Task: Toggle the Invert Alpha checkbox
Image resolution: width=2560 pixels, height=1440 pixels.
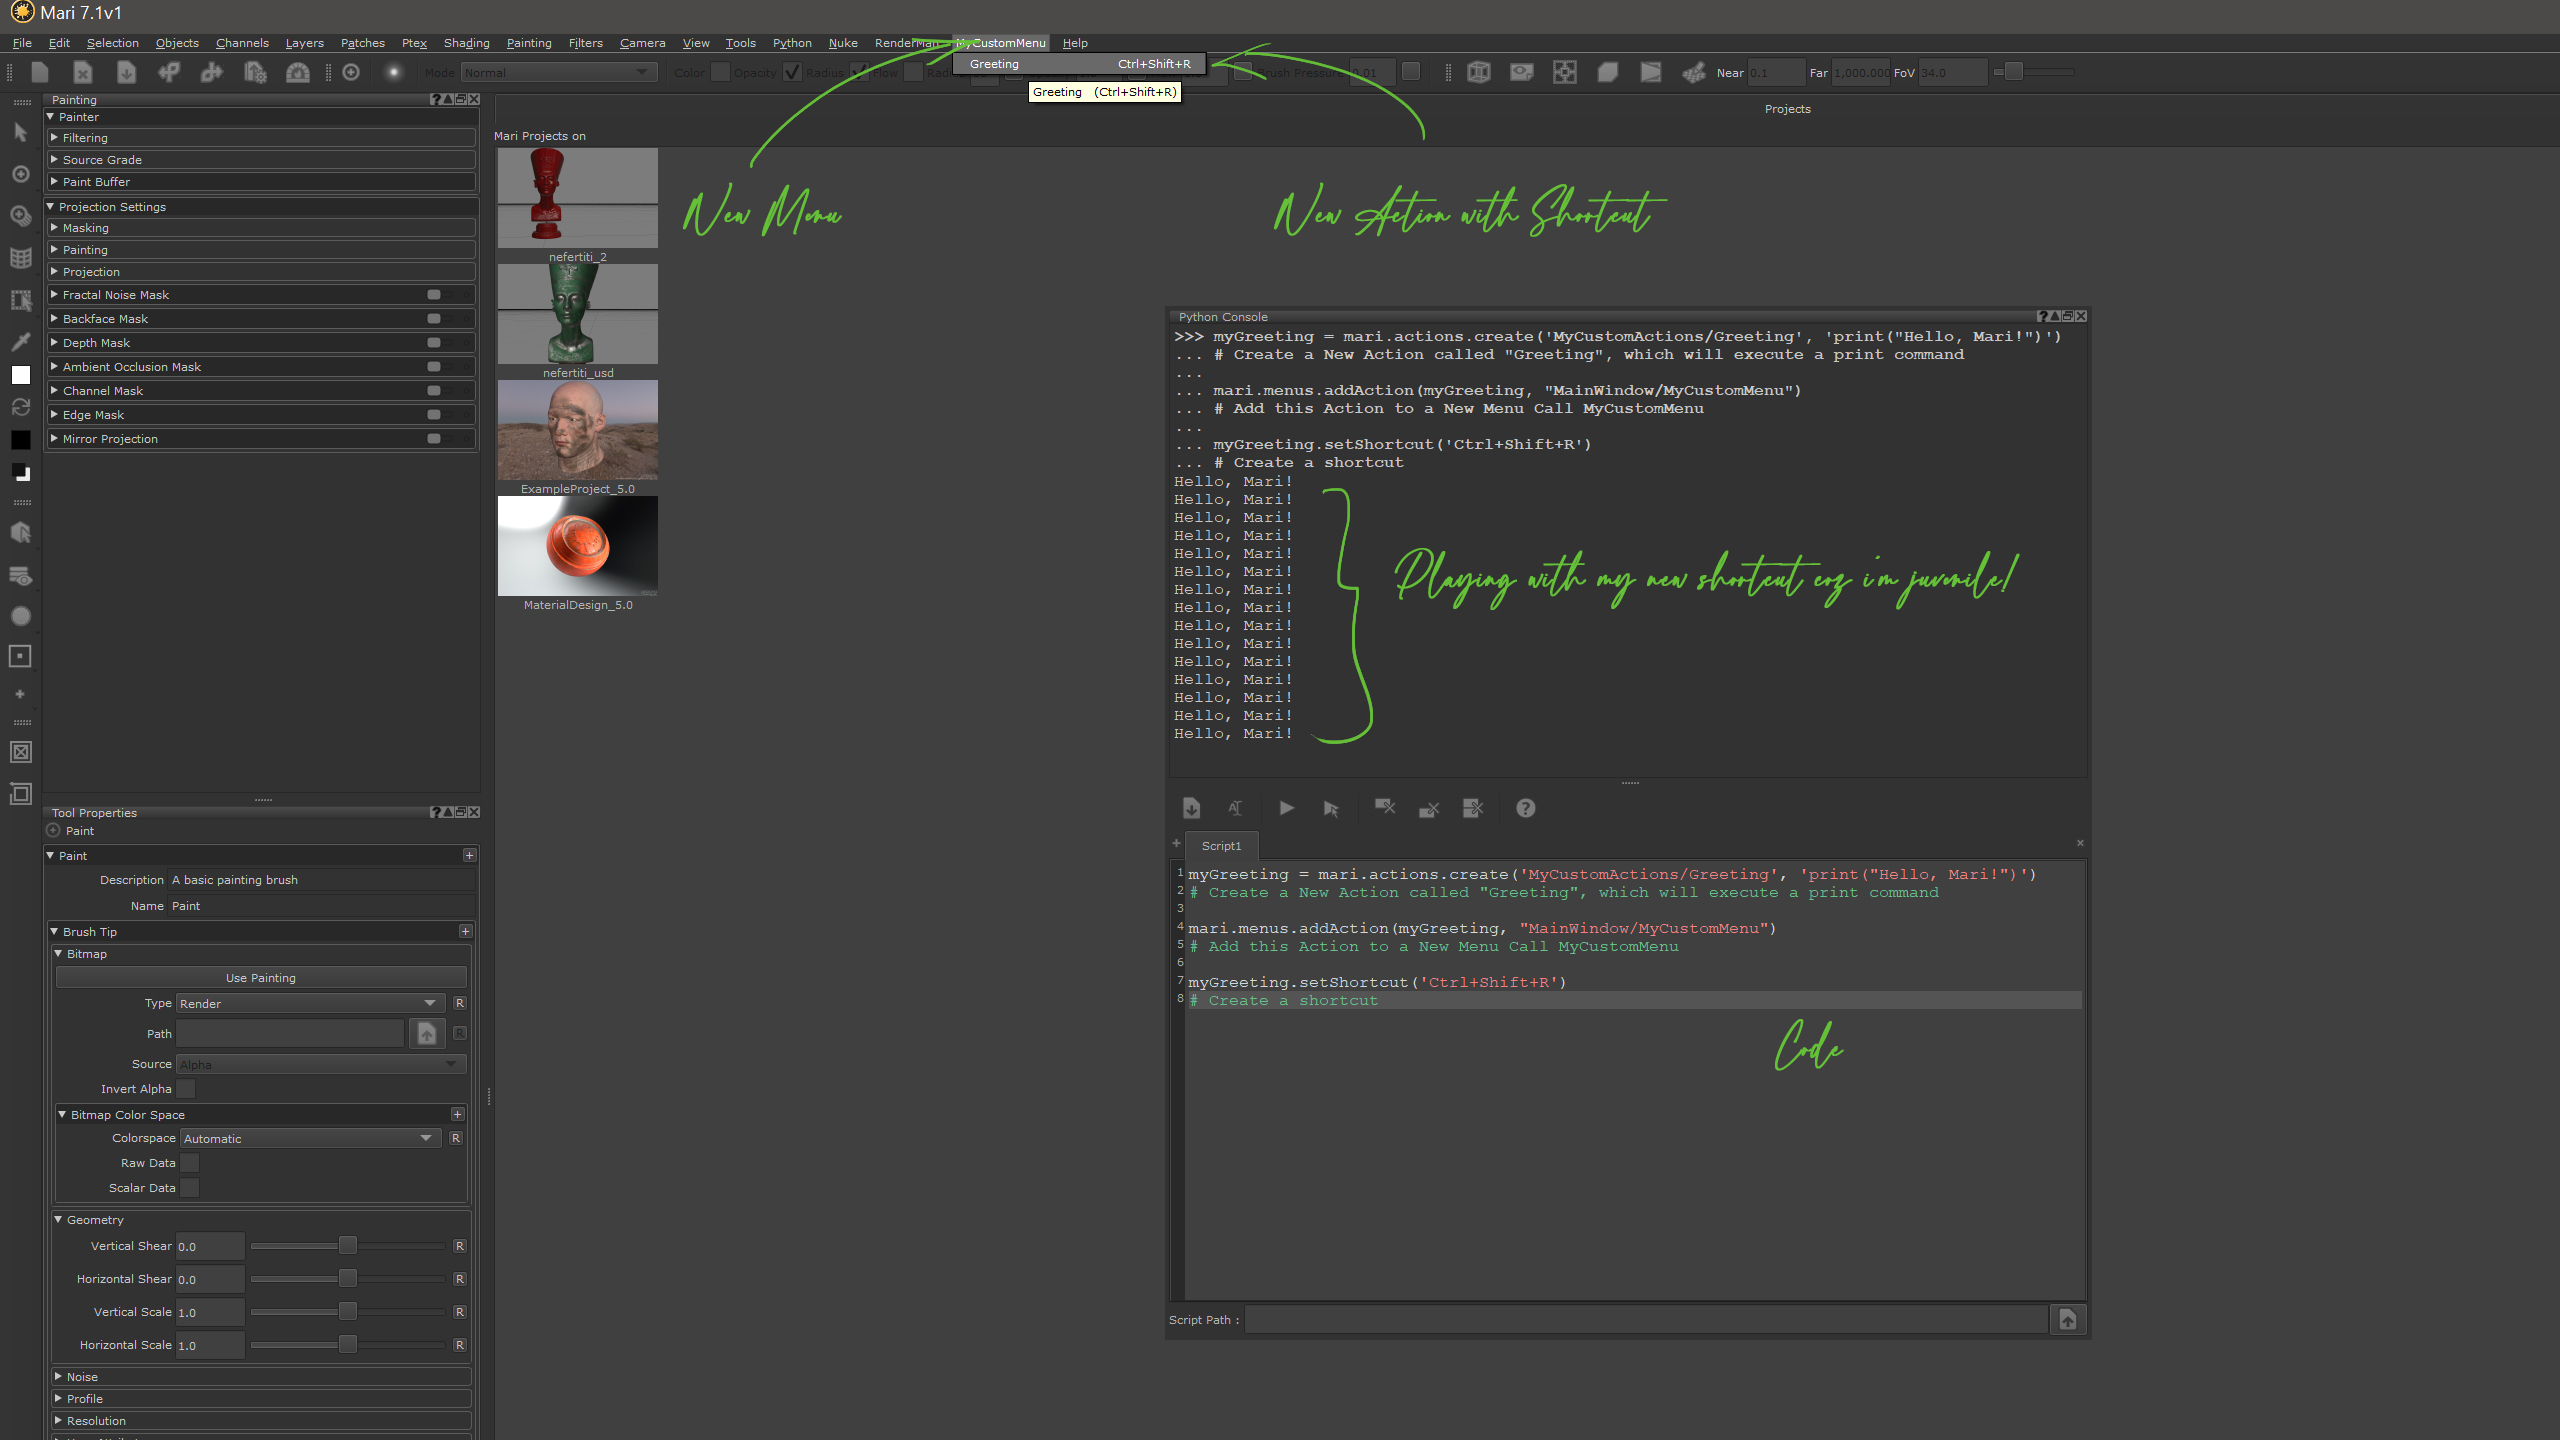Action: click(x=186, y=1089)
